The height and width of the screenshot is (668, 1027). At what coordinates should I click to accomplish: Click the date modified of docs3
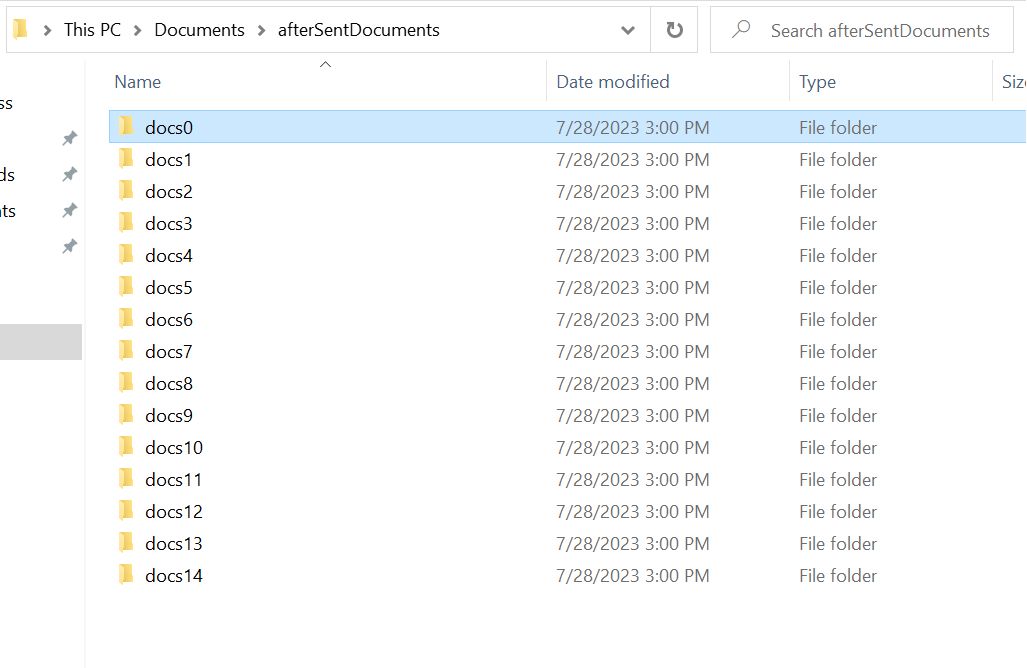(633, 223)
